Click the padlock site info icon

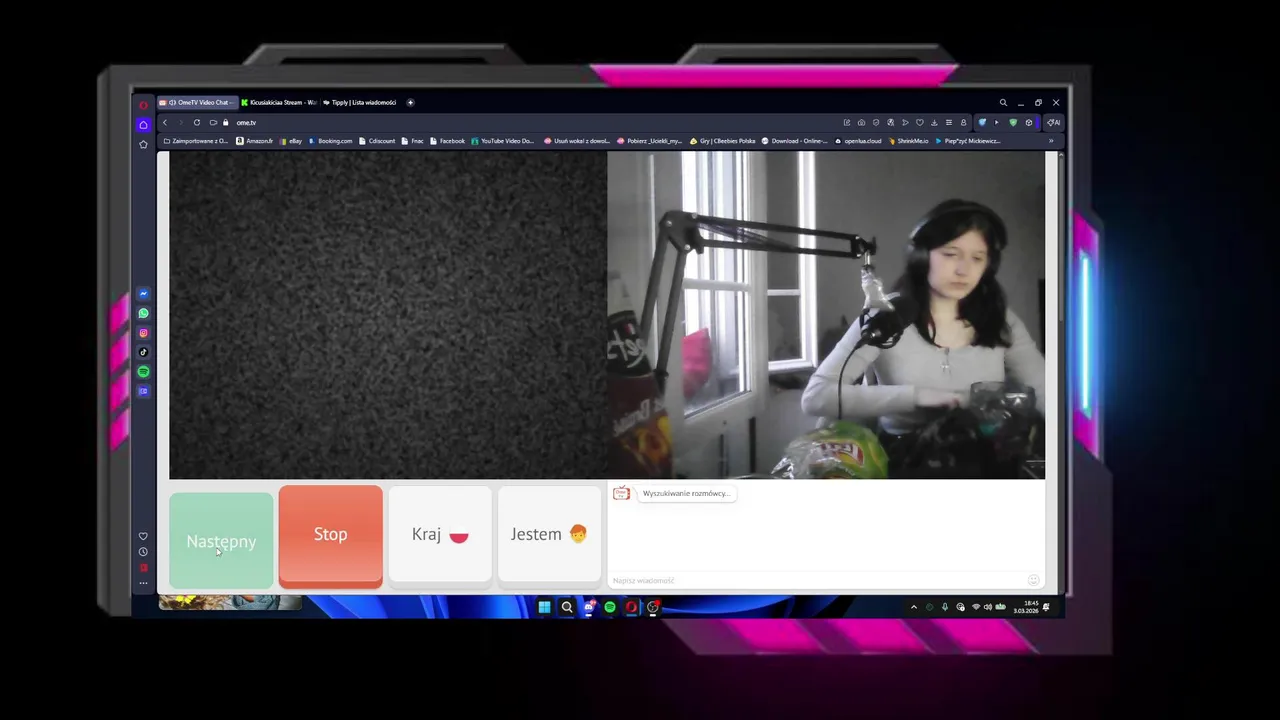pos(226,122)
